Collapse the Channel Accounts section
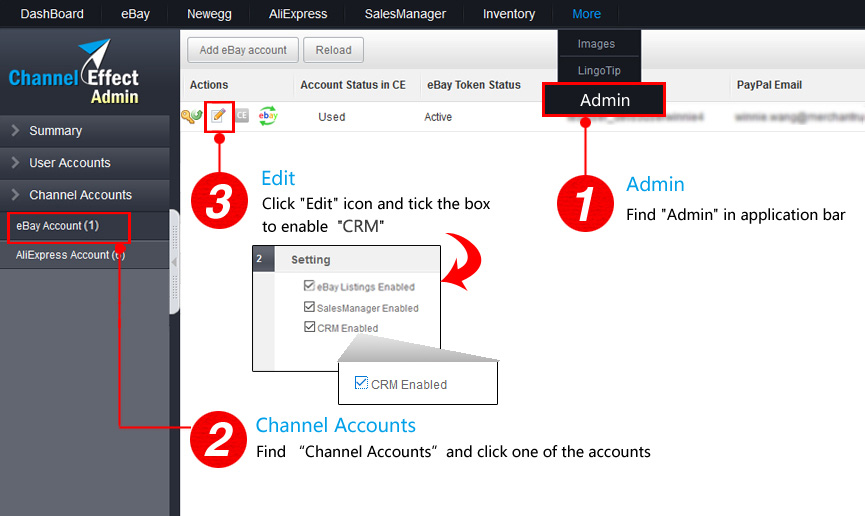Screen dimensions: 866x516 (x=85, y=195)
